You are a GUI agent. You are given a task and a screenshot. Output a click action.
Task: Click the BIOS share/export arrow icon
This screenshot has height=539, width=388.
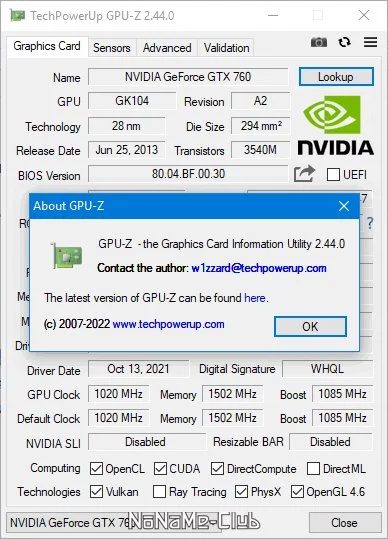304,174
